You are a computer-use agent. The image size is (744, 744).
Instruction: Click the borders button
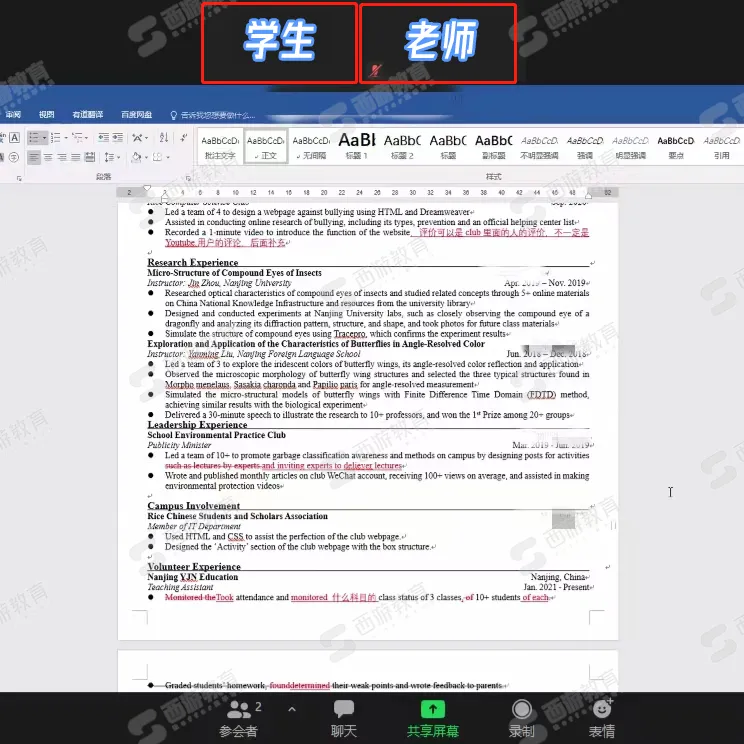click(158, 157)
